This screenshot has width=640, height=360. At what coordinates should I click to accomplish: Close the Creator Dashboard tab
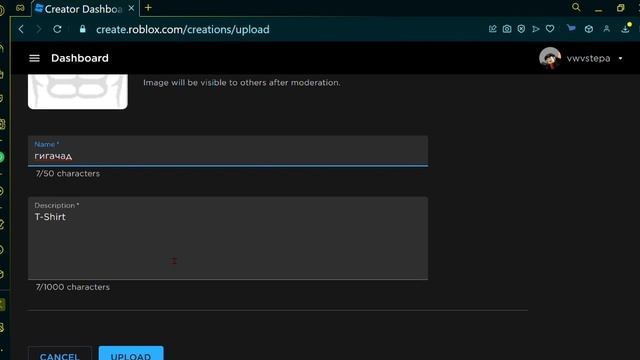(131, 8)
